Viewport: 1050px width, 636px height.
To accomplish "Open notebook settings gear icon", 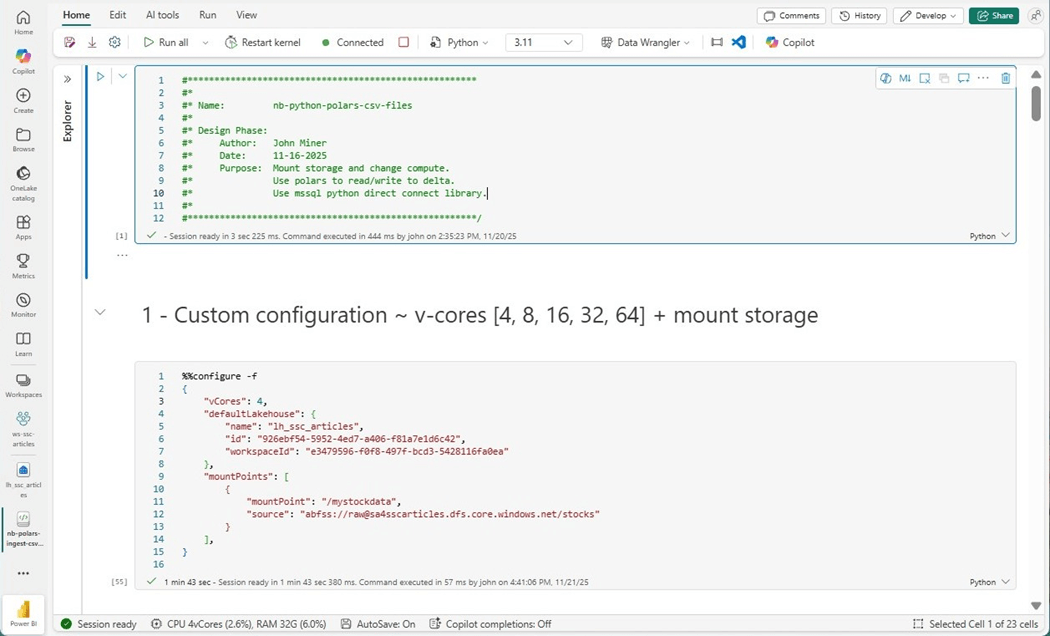I will pyautogui.click(x=115, y=42).
